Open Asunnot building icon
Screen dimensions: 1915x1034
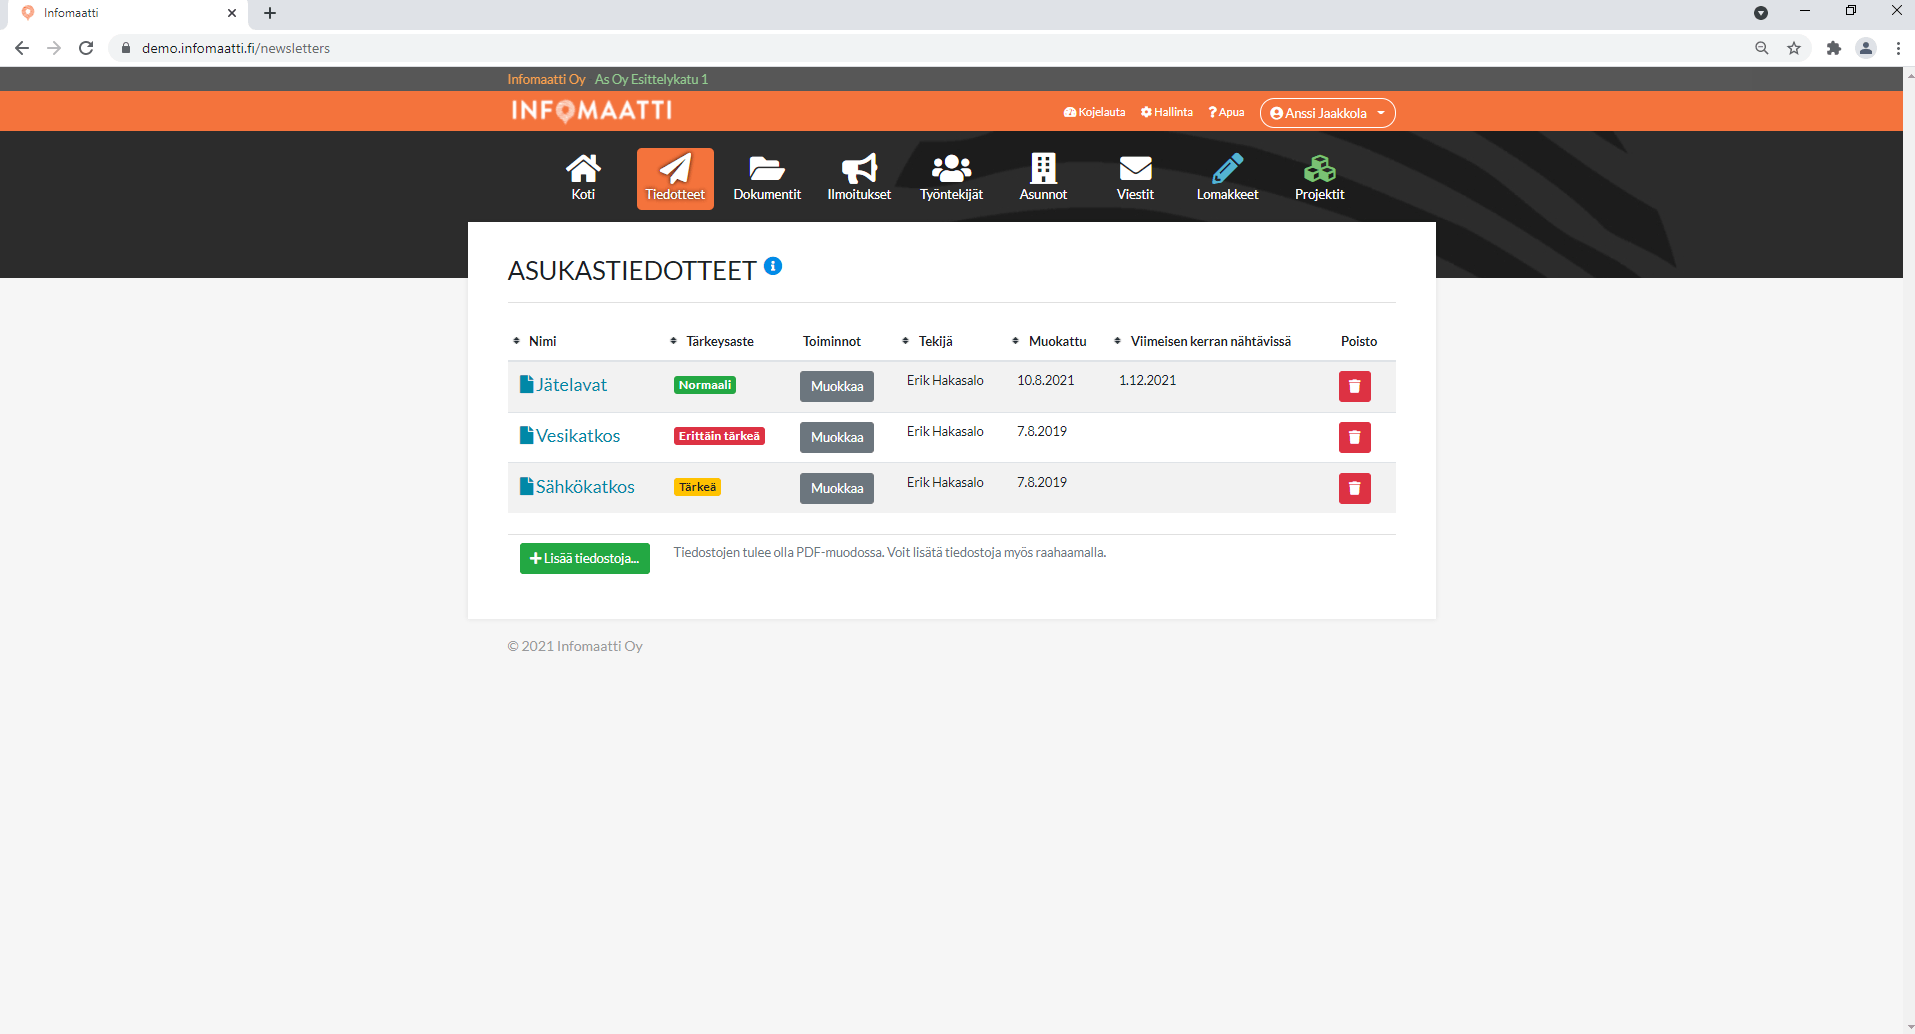pyautogui.click(x=1043, y=178)
